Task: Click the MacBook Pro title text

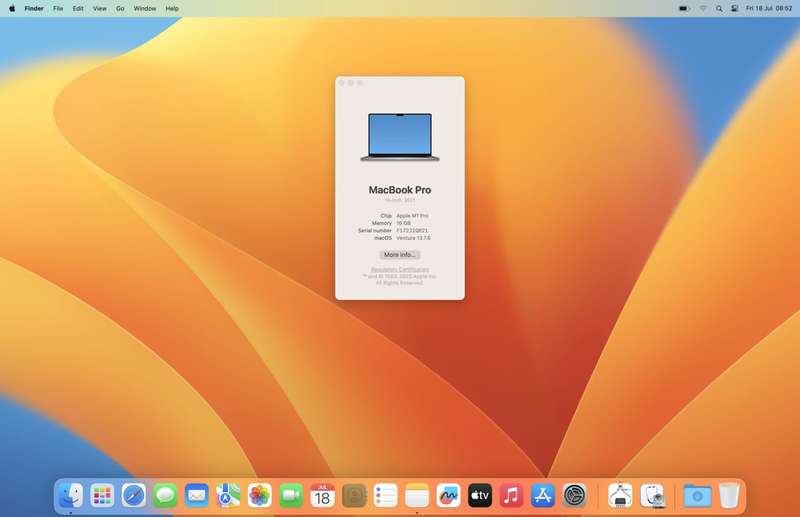Action: (x=400, y=190)
